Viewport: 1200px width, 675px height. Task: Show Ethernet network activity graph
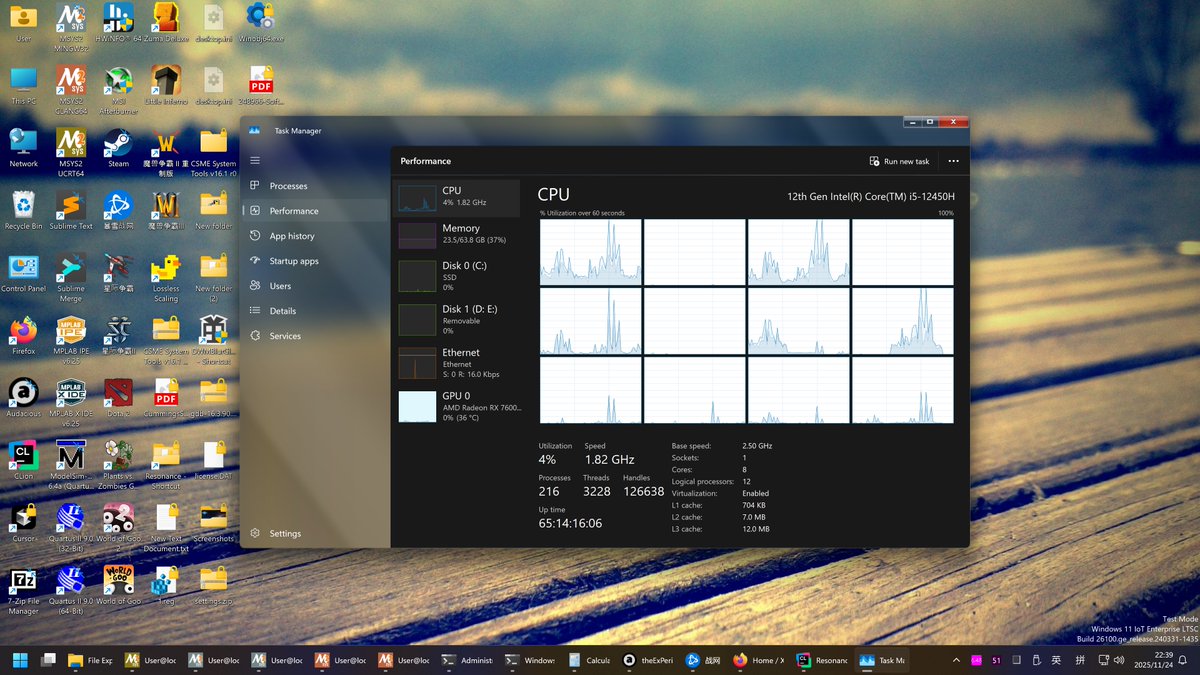click(457, 362)
